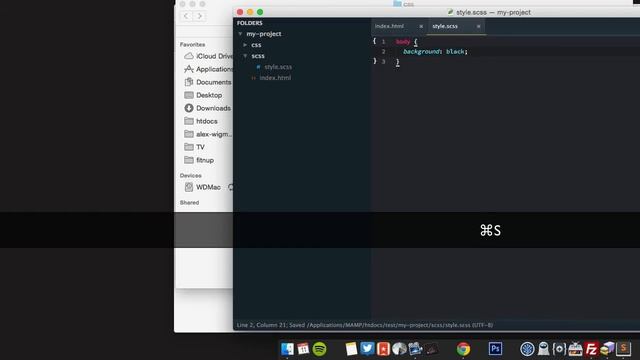
Task: Launch Google Chrome from the dock
Action: click(x=463, y=349)
